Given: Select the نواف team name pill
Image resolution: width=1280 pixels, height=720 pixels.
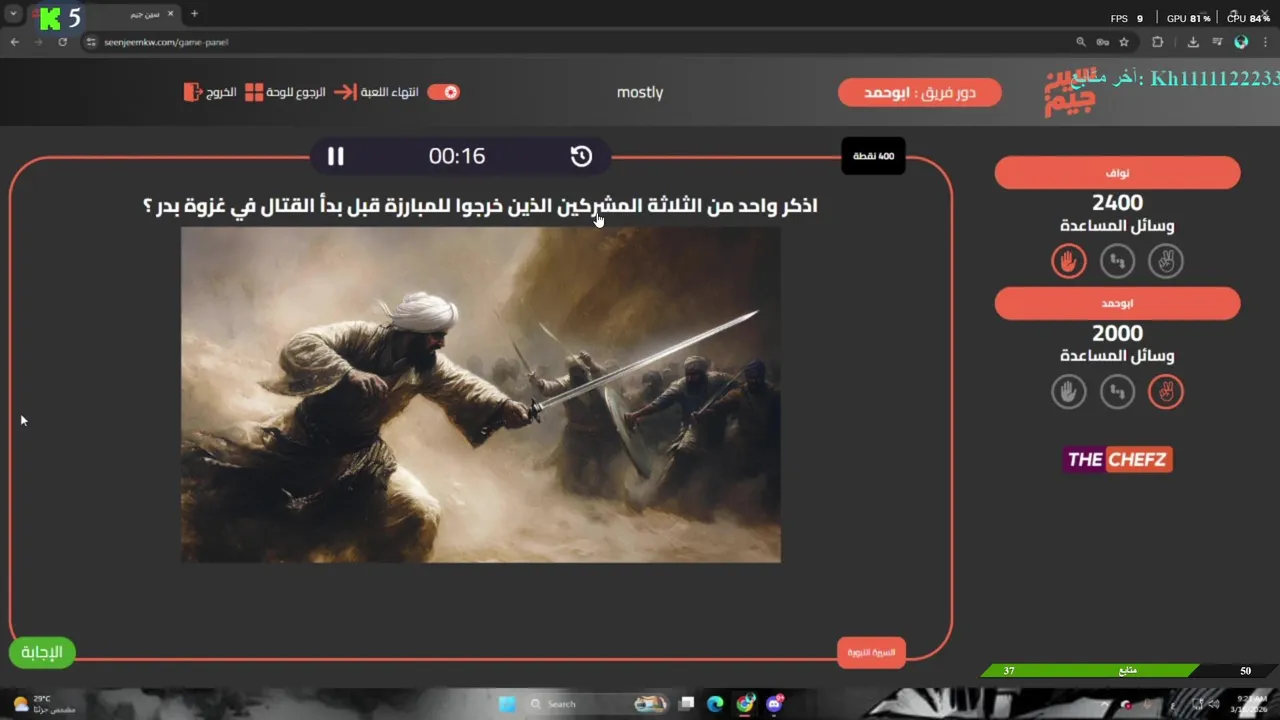Looking at the screenshot, I should pos(1117,173).
